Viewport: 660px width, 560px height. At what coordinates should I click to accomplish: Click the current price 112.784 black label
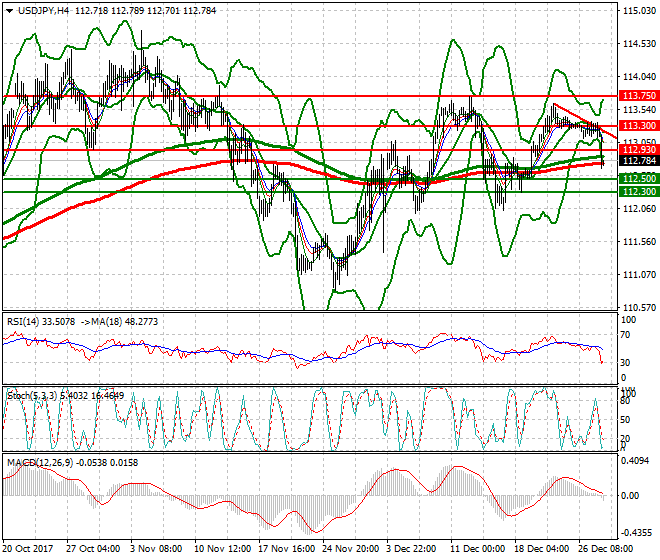[638, 160]
